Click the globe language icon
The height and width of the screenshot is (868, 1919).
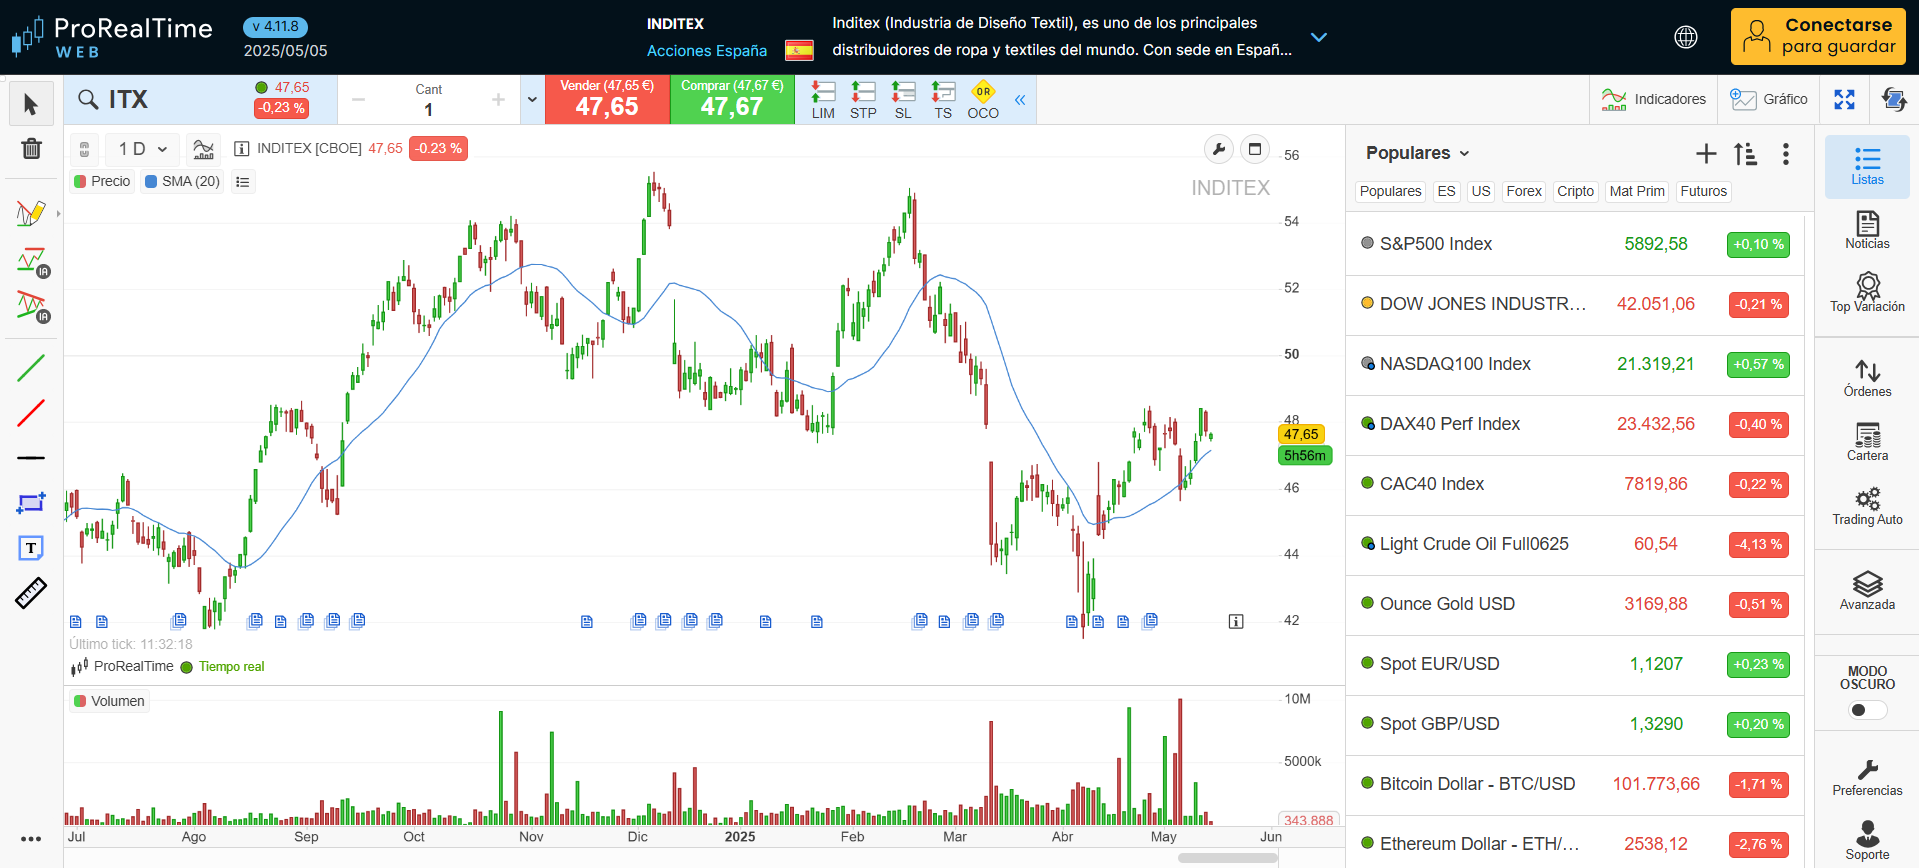(x=1685, y=37)
